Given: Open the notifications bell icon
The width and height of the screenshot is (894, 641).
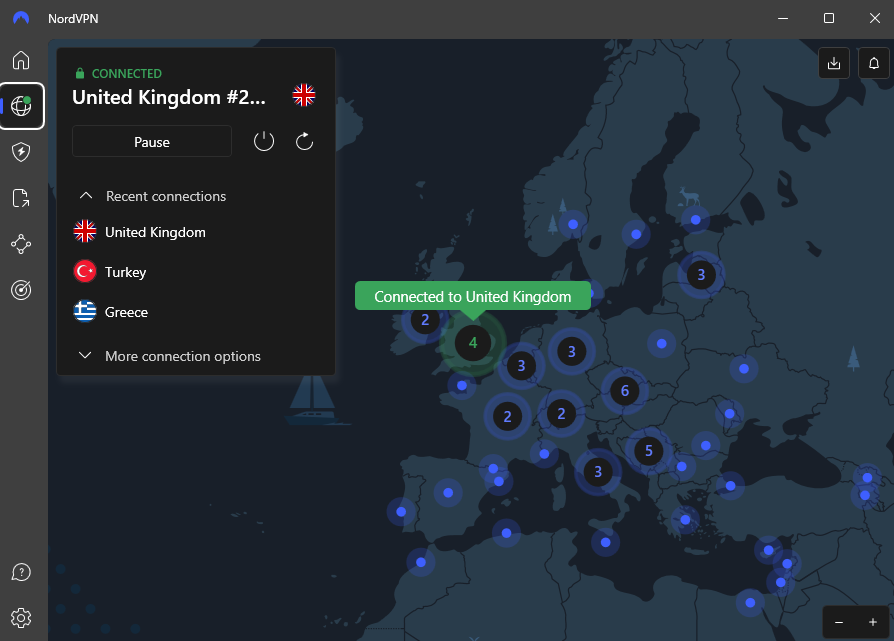Looking at the screenshot, I should click(x=873, y=63).
